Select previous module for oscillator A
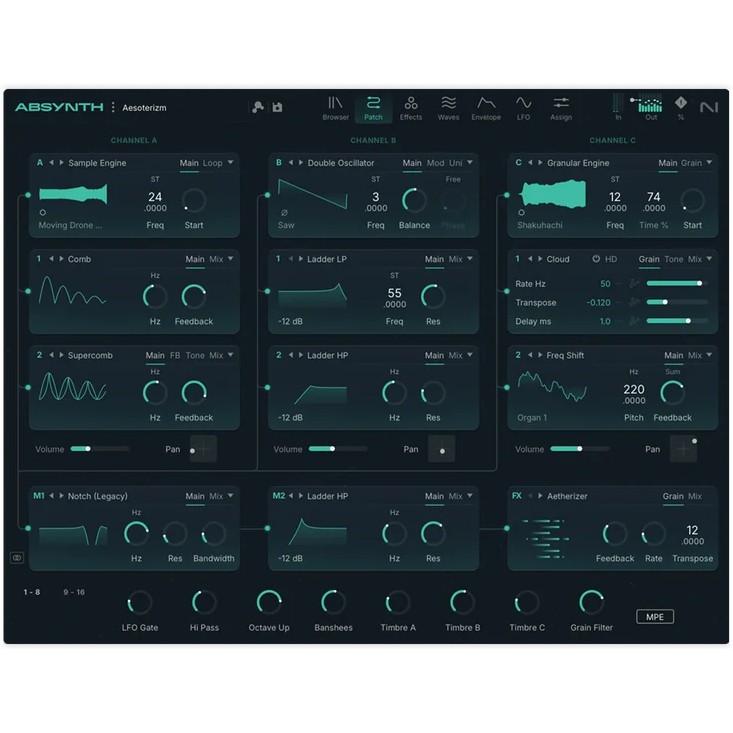The height and width of the screenshot is (733, 733). click(51, 163)
